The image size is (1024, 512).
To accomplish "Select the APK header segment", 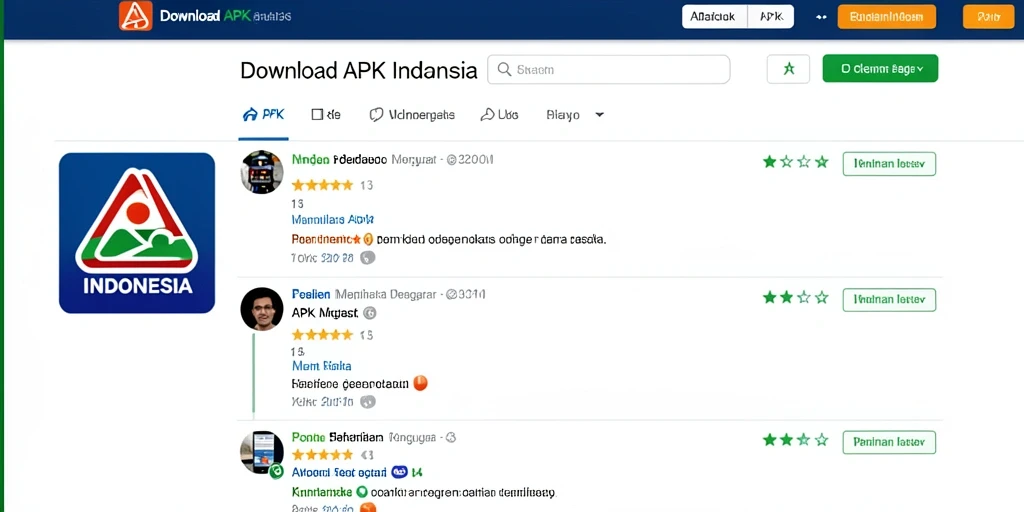I will pyautogui.click(x=771, y=17).
